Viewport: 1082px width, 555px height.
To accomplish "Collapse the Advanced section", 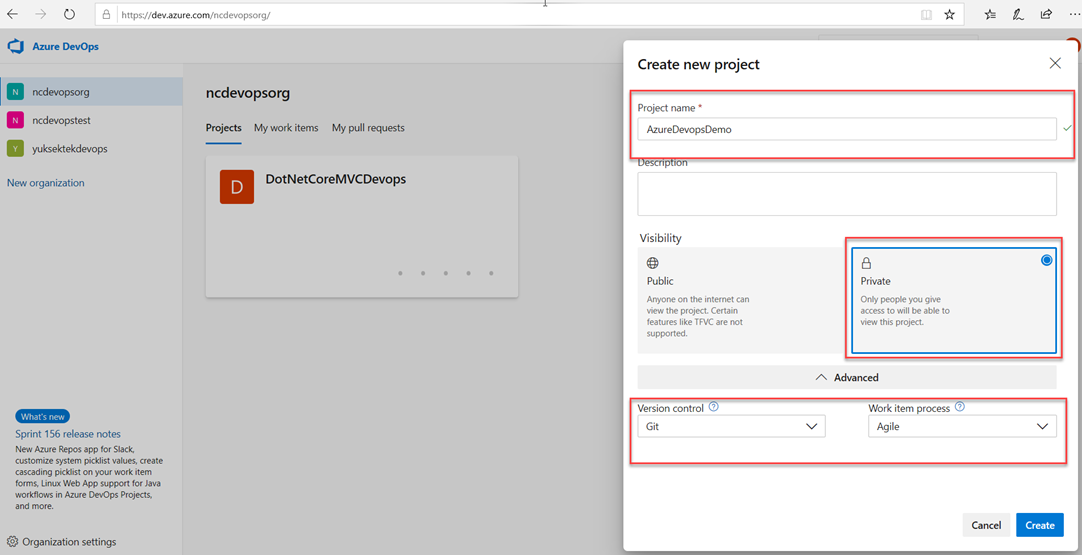I will [x=847, y=378].
